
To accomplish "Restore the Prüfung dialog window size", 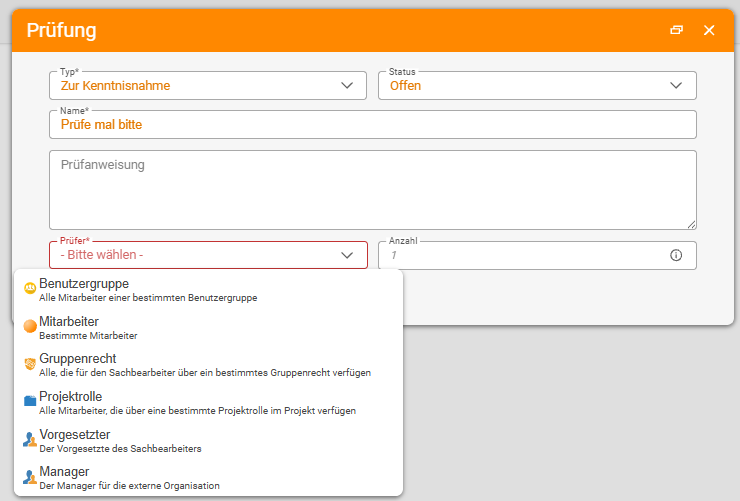I will tap(676, 30).
